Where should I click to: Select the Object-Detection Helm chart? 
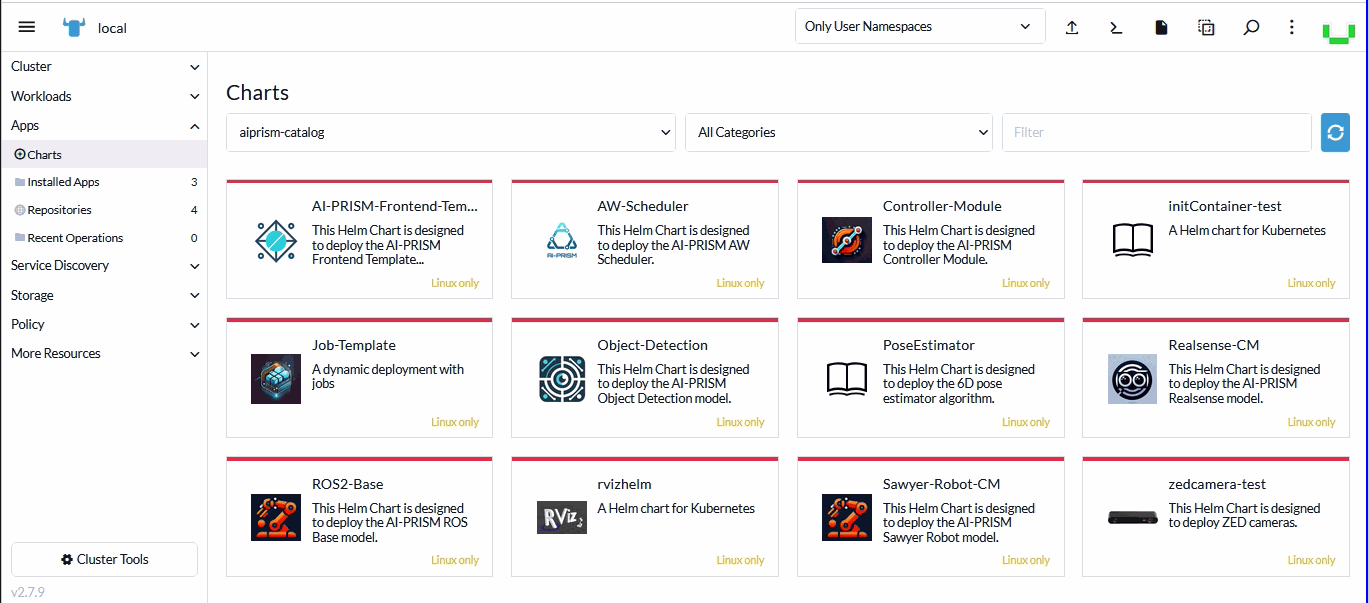click(x=644, y=378)
